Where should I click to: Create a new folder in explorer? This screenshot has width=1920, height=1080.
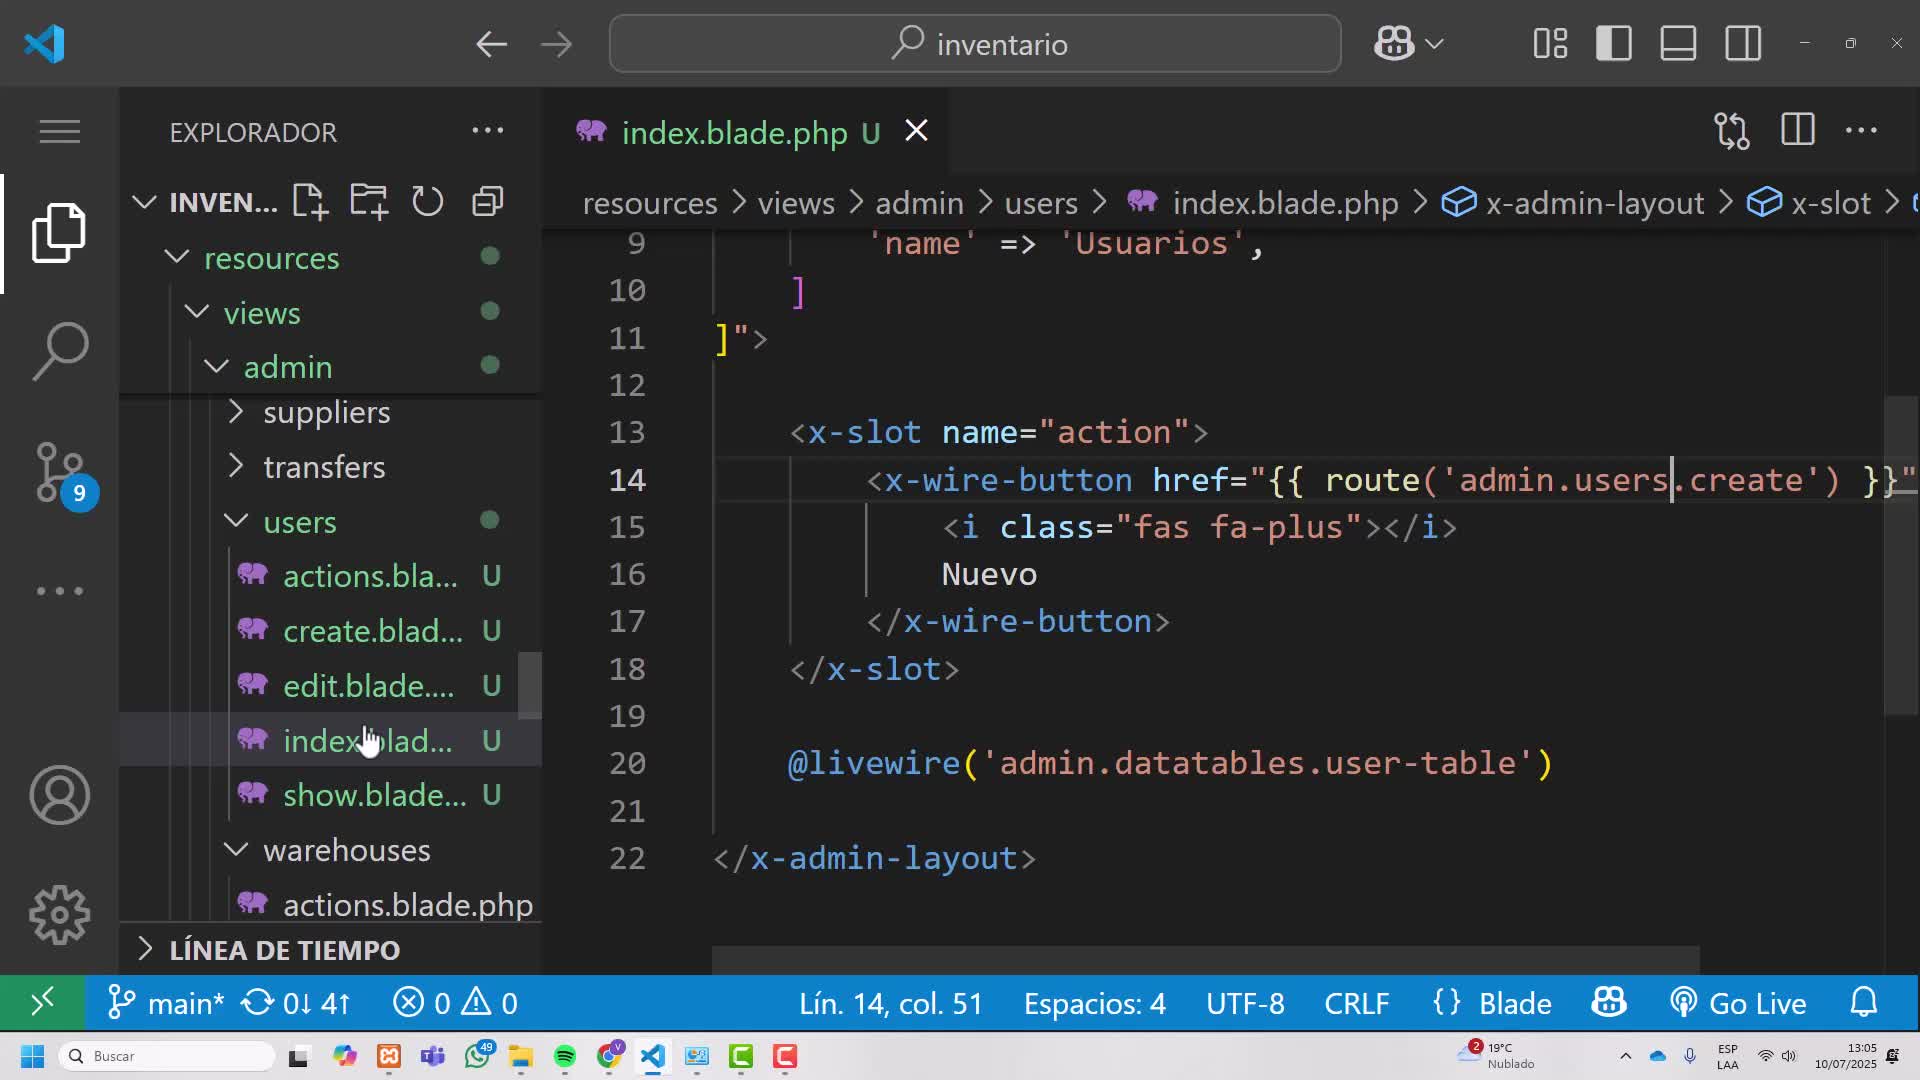point(368,201)
